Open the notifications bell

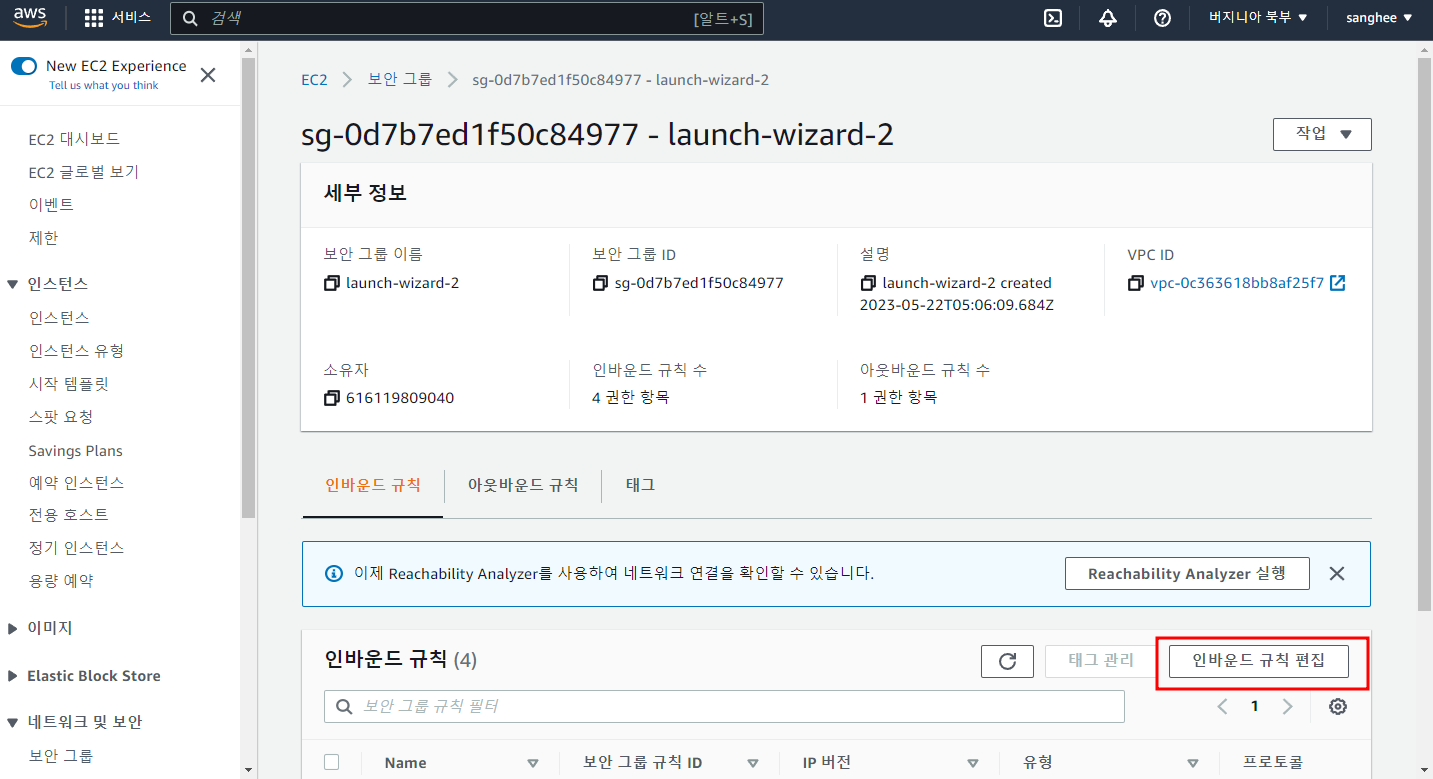click(1107, 18)
